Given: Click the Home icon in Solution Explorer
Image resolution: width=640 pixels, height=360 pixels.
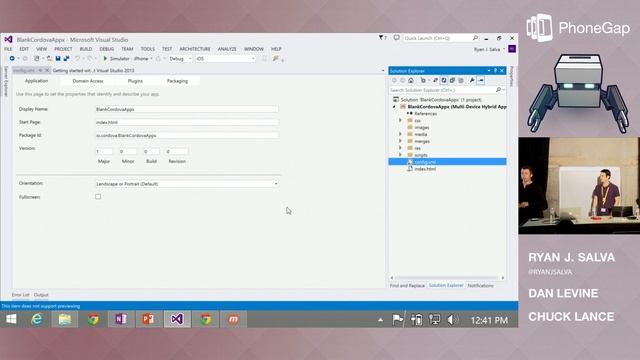Looking at the screenshot, I should (x=411, y=80).
